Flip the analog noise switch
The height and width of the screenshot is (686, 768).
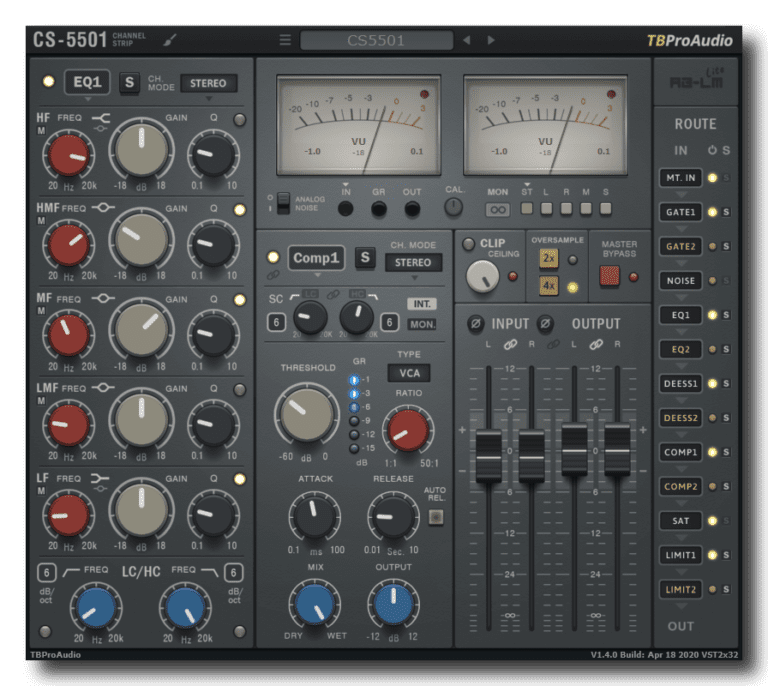283,203
